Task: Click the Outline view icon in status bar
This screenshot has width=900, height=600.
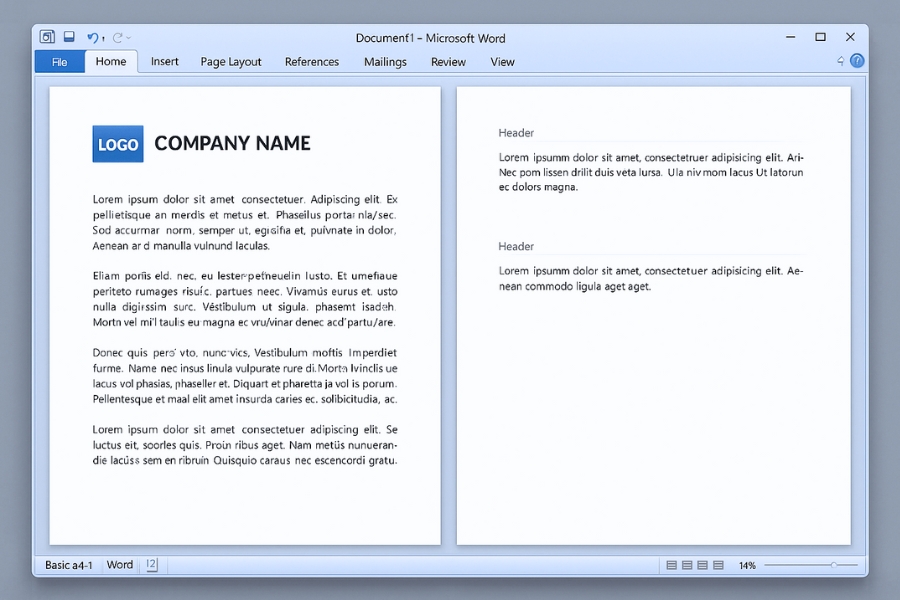Action: point(701,565)
